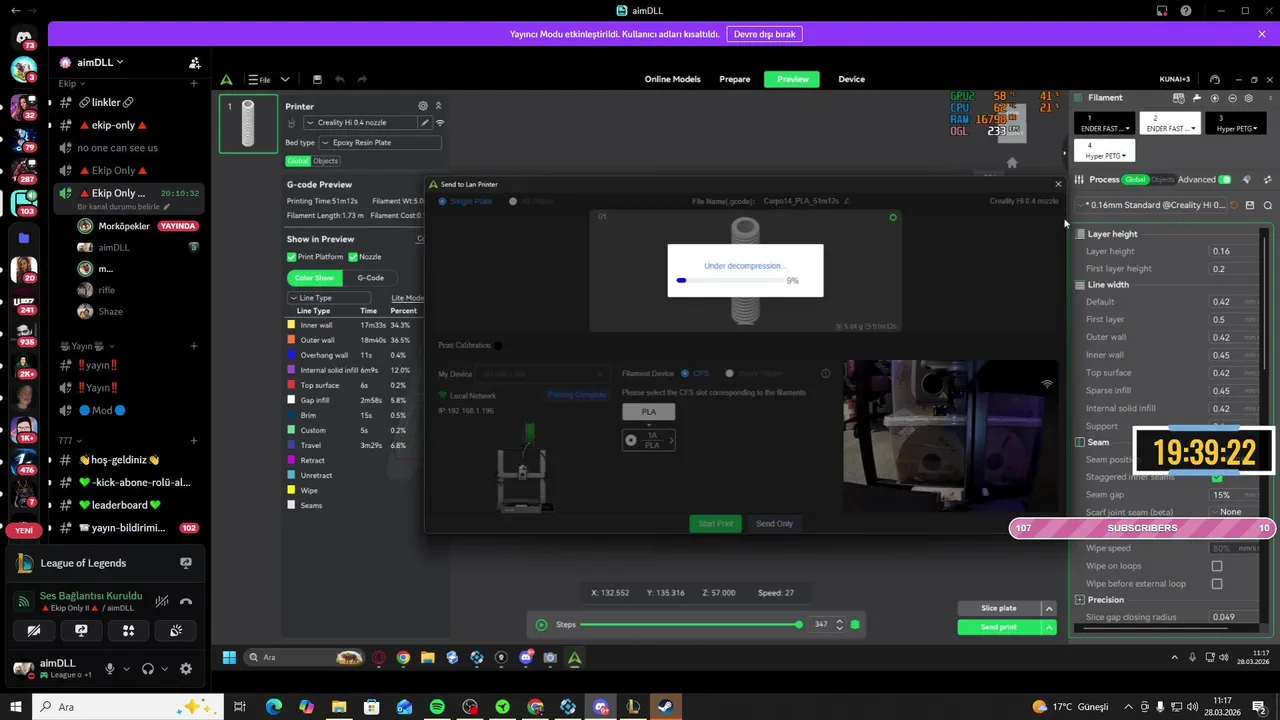Image resolution: width=1280 pixels, height=720 pixels.
Task: Play the G-code layer animation
Action: pos(541,625)
